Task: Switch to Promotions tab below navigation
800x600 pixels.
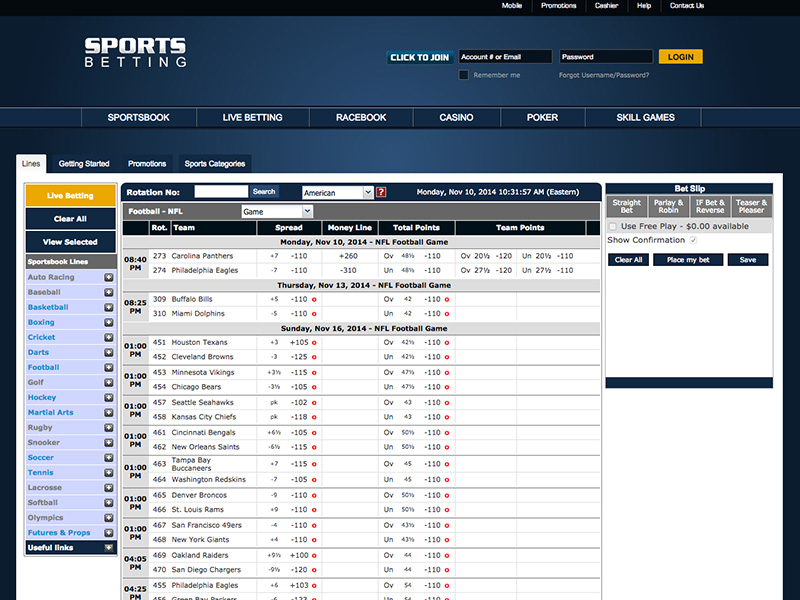Action: [147, 164]
